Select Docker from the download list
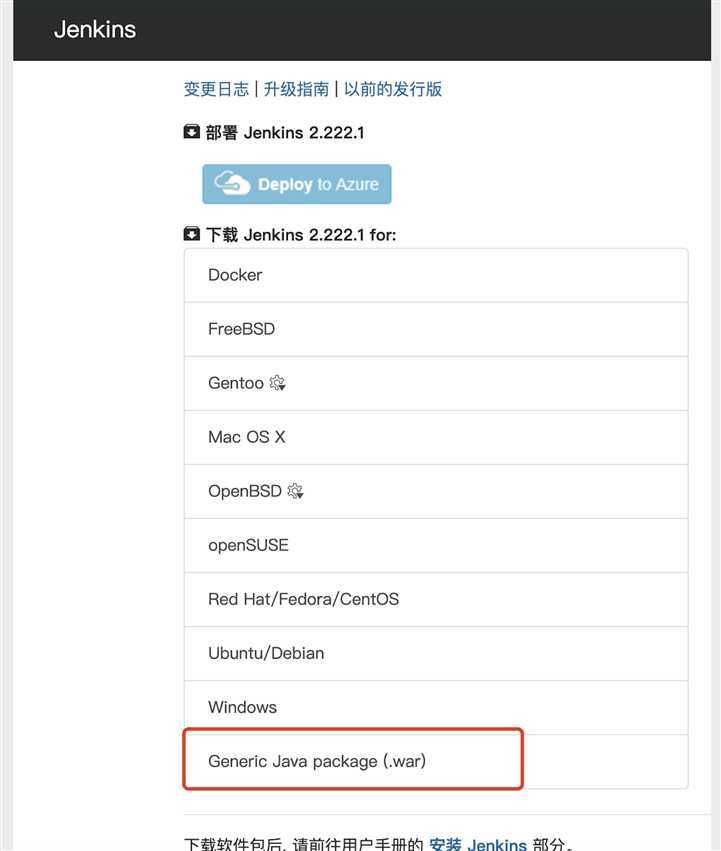The height and width of the screenshot is (851, 721). coord(436,275)
